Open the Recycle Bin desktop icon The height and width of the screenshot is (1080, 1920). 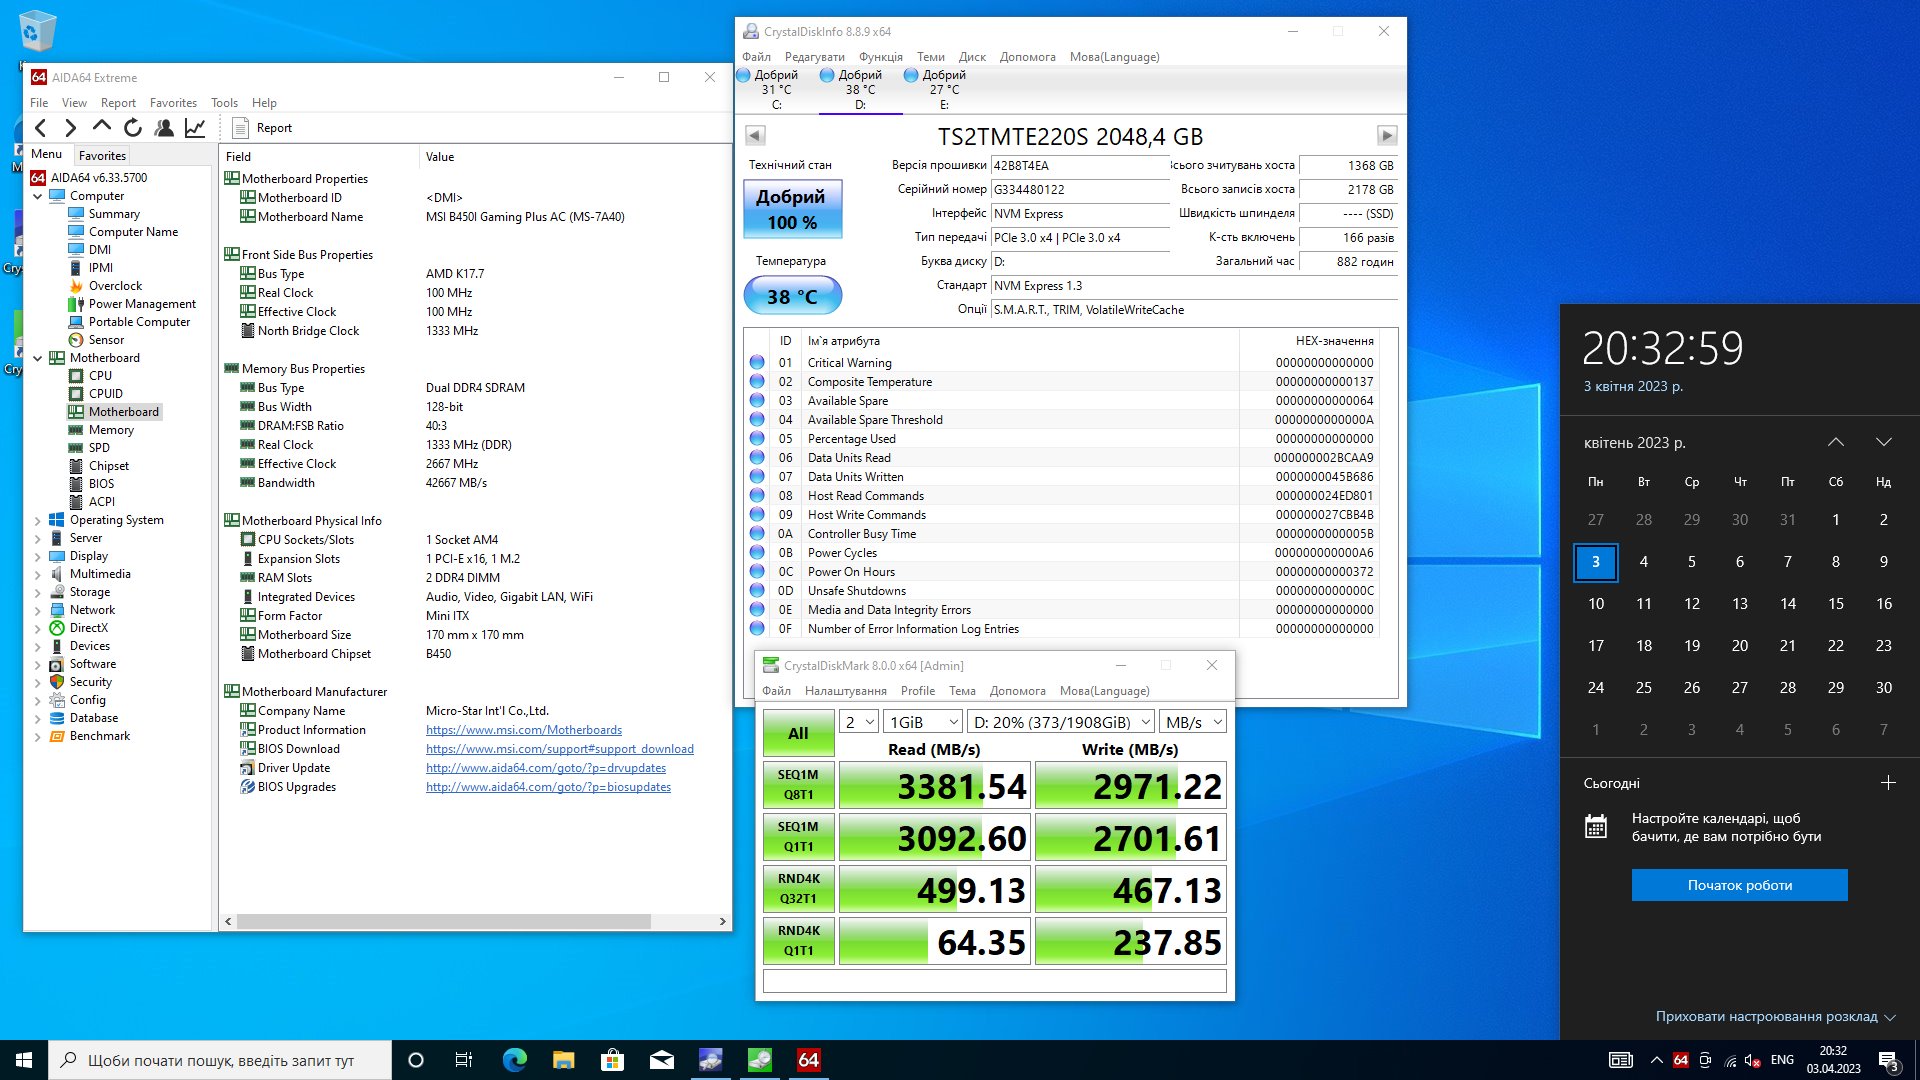click(37, 32)
